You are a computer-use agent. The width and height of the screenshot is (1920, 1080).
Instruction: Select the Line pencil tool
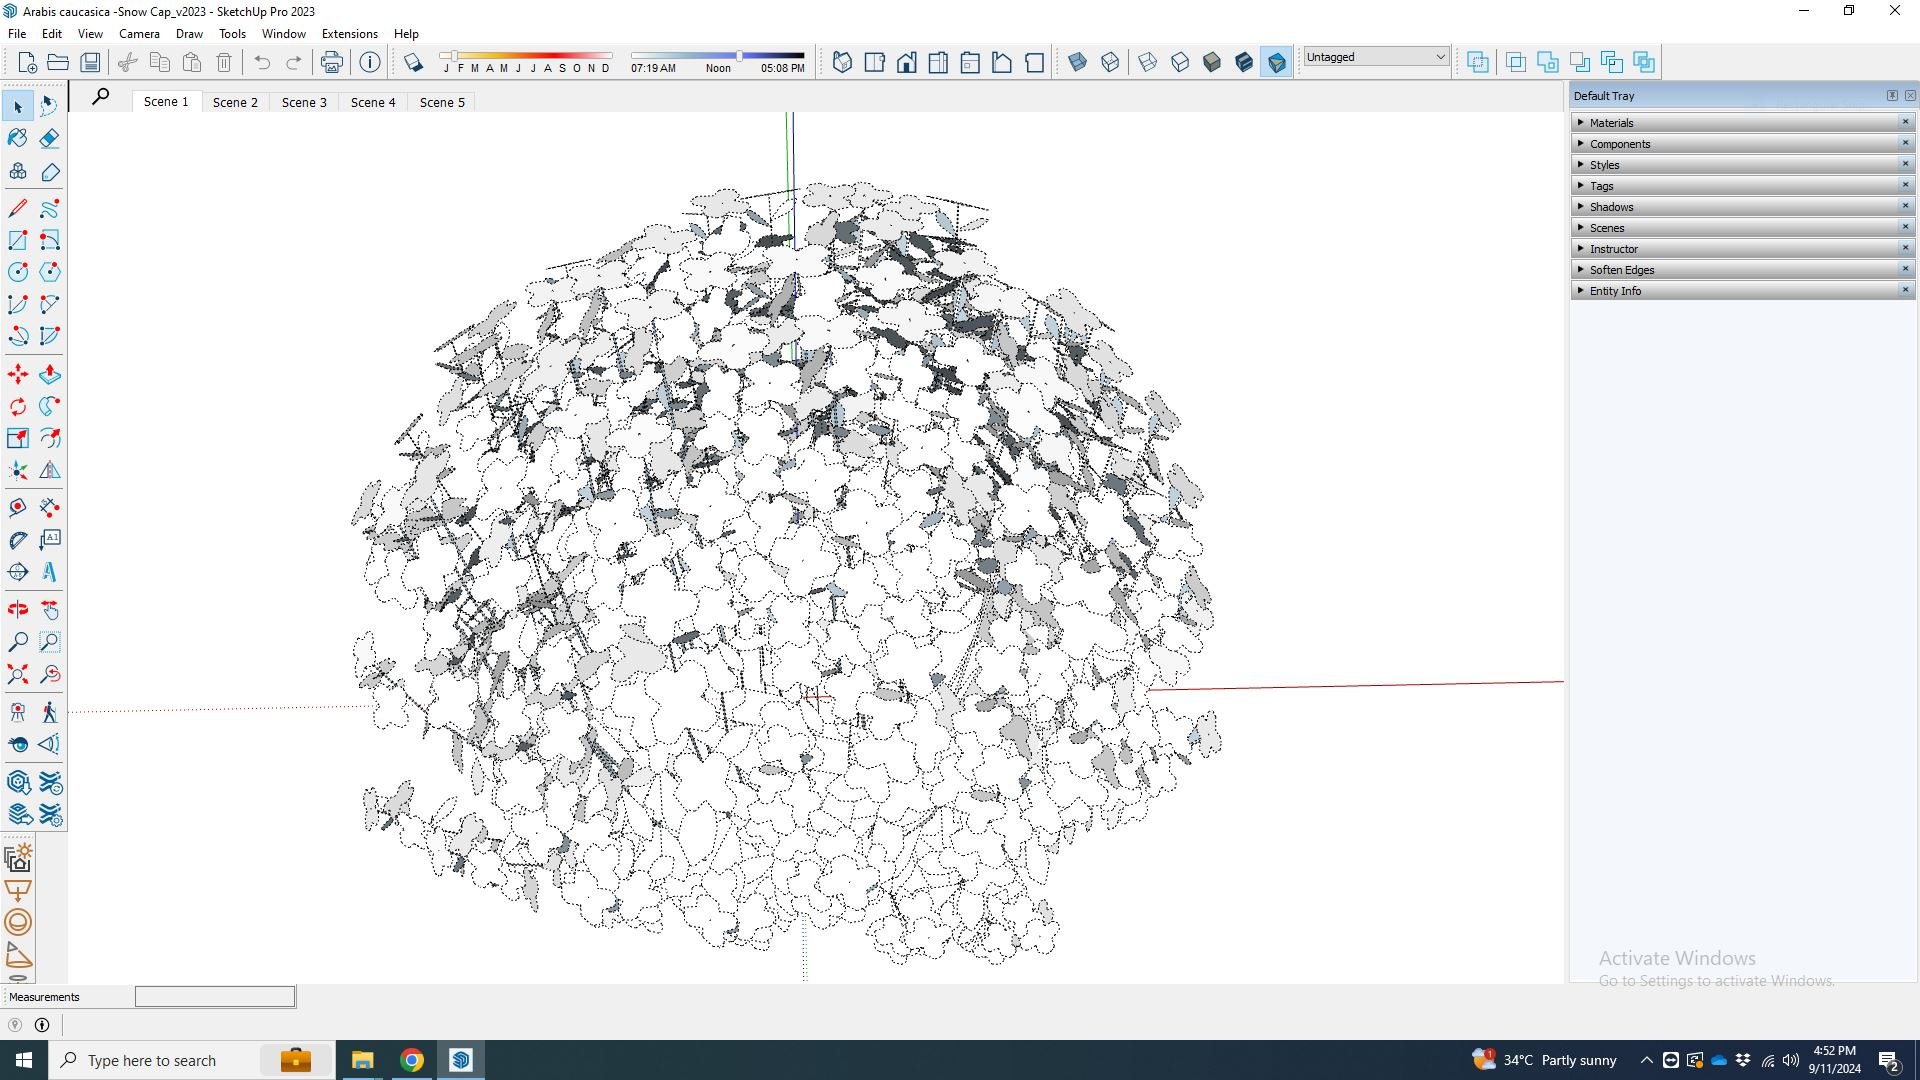pos(18,208)
